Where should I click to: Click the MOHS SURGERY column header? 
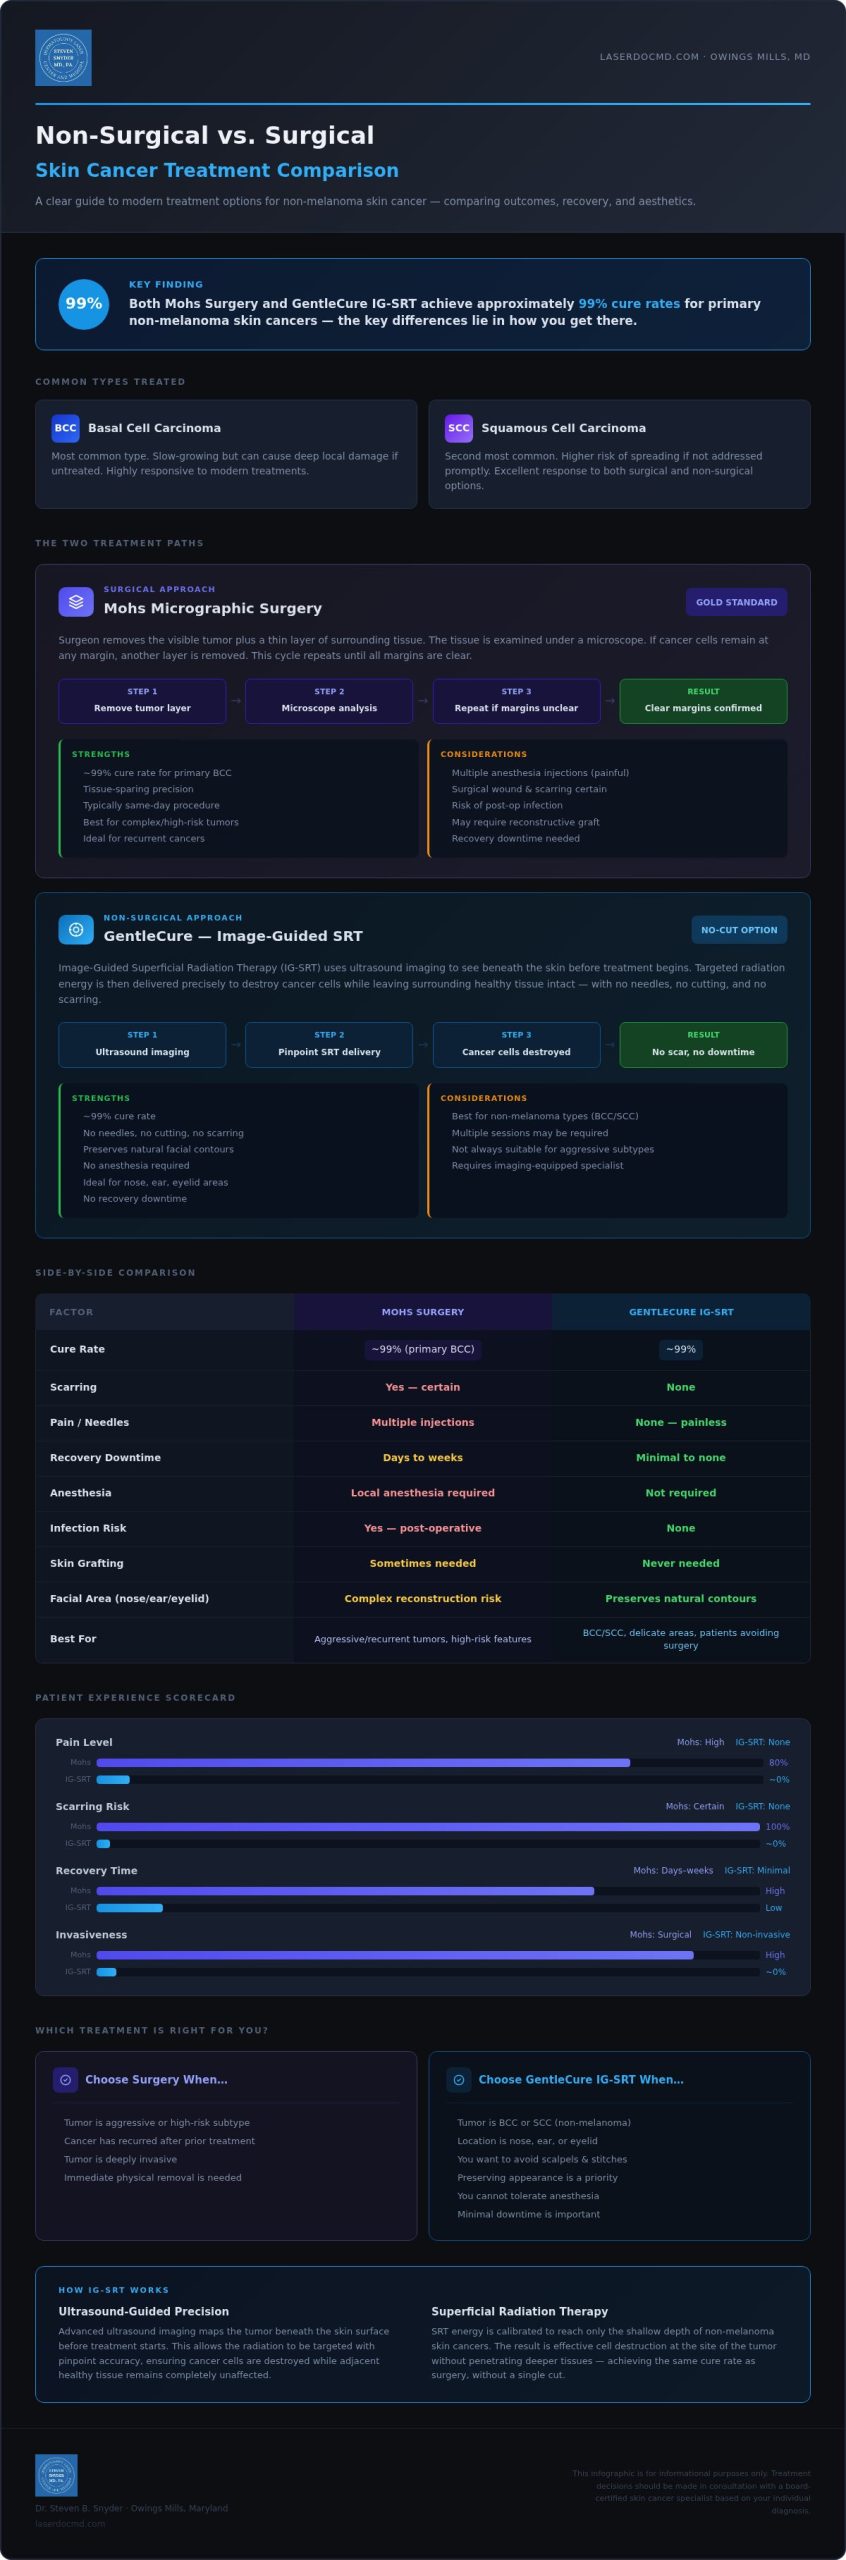pos(423,1312)
